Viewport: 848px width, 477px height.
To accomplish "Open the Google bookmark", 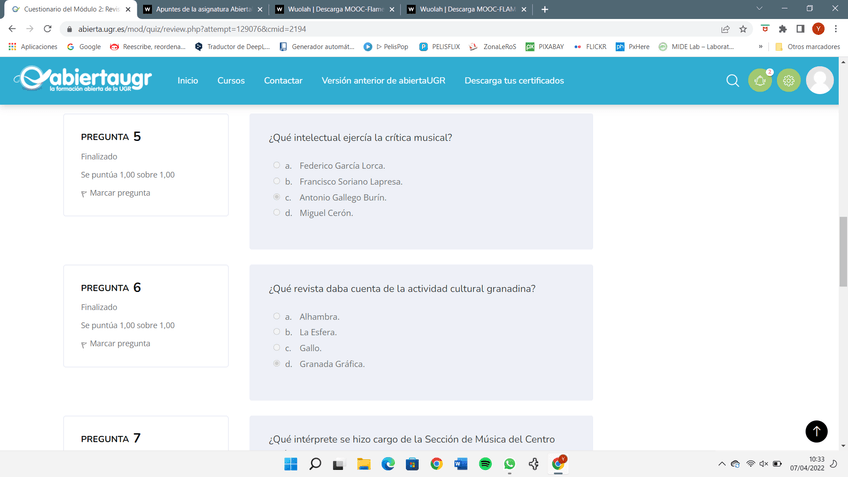I will click(x=84, y=47).
